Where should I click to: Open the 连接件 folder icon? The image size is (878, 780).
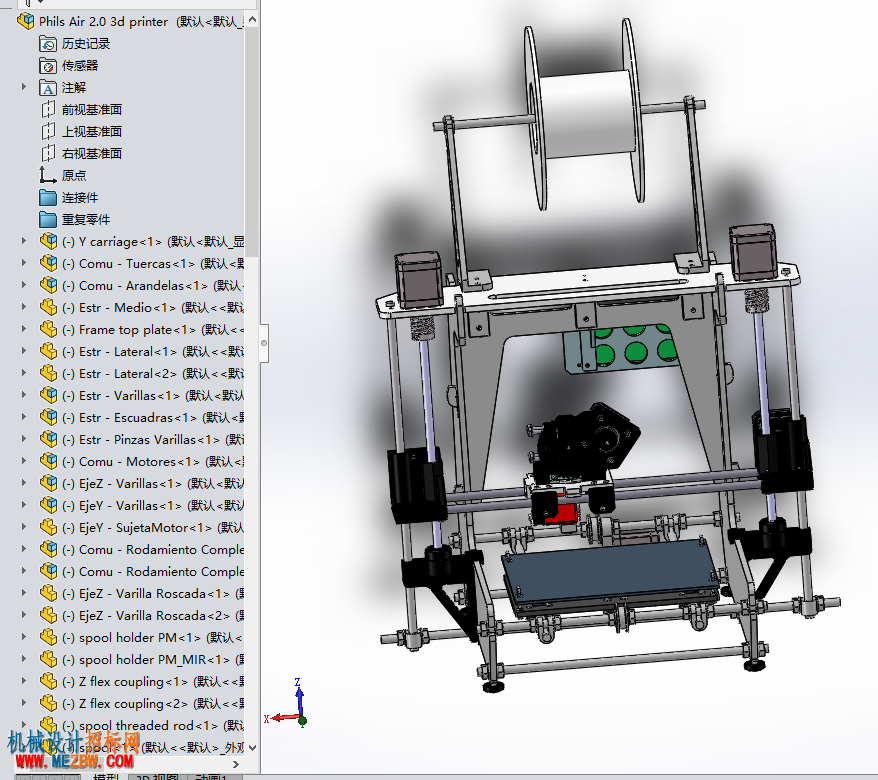48,198
